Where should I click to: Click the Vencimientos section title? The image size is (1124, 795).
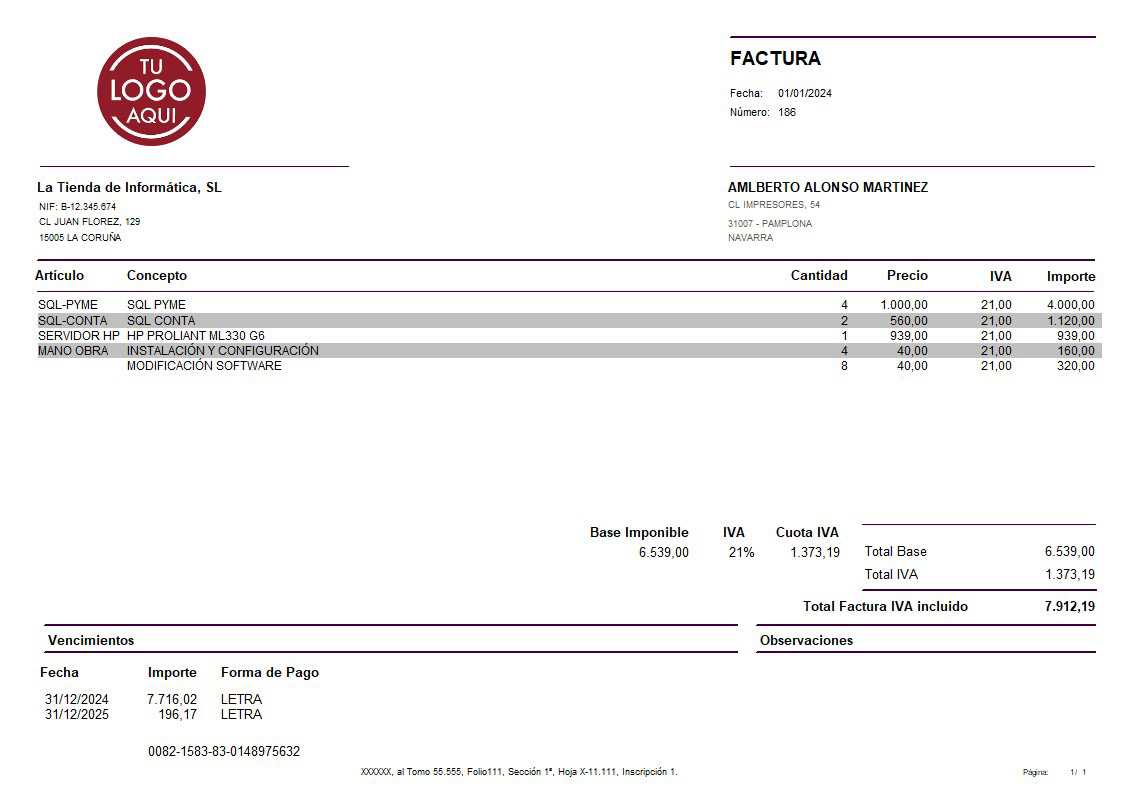pyautogui.click(x=90, y=640)
